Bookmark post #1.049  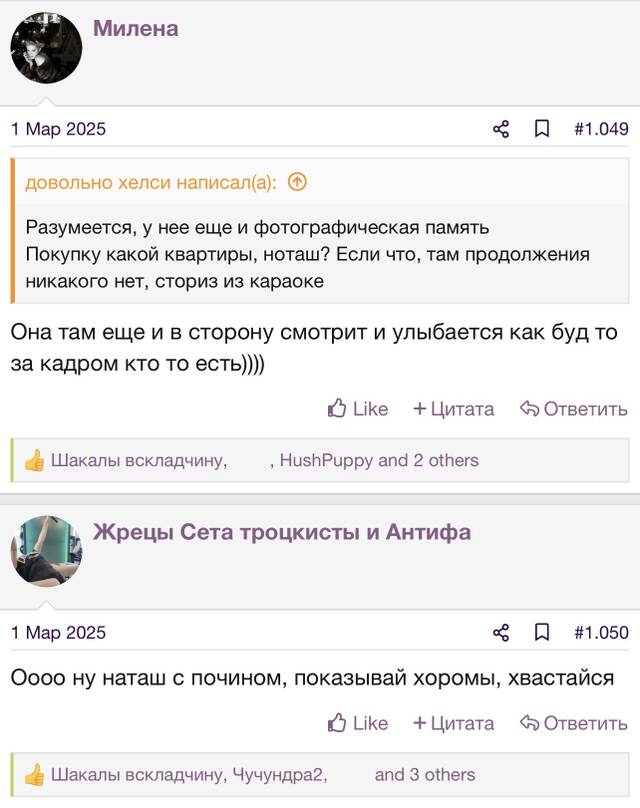[542, 129]
